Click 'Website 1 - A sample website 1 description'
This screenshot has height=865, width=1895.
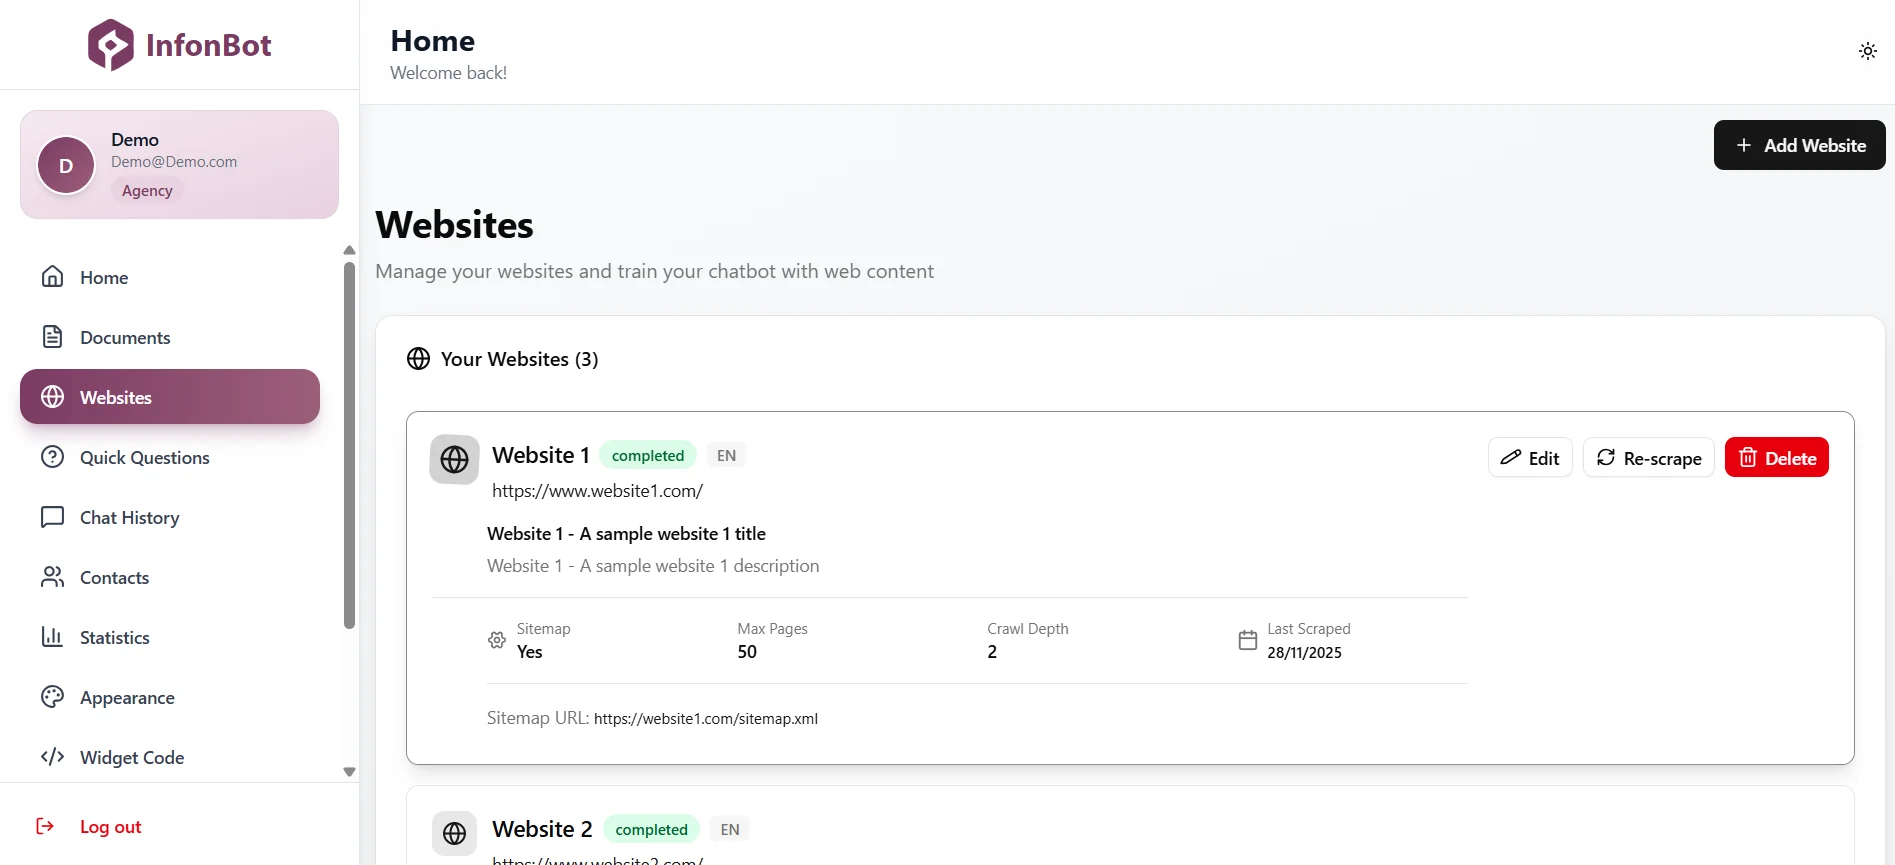[x=653, y=565]
